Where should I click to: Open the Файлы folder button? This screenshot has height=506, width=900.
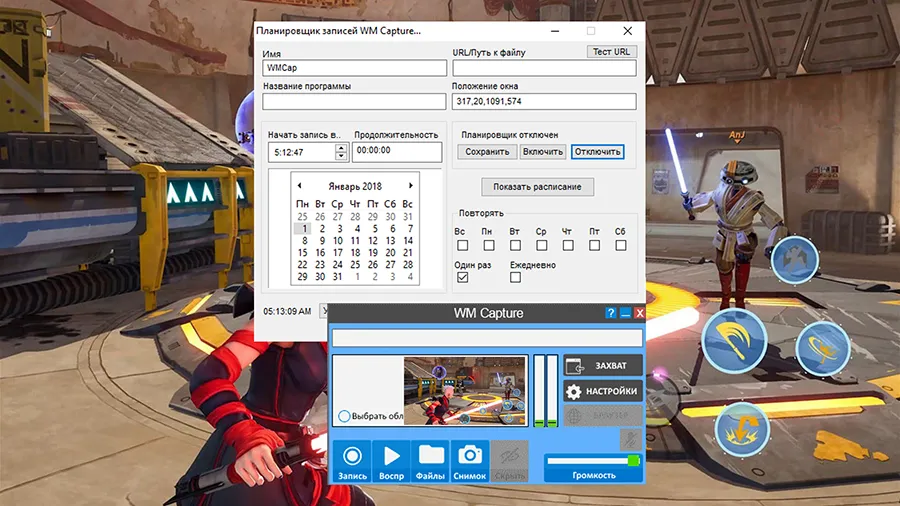coord(431,462)
